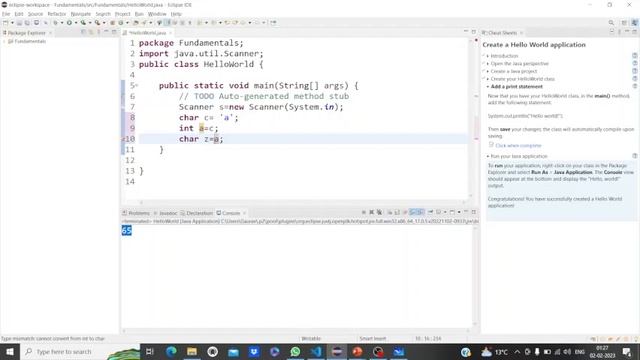Expand the Fundamentals project tree node

tap(4, 41)
